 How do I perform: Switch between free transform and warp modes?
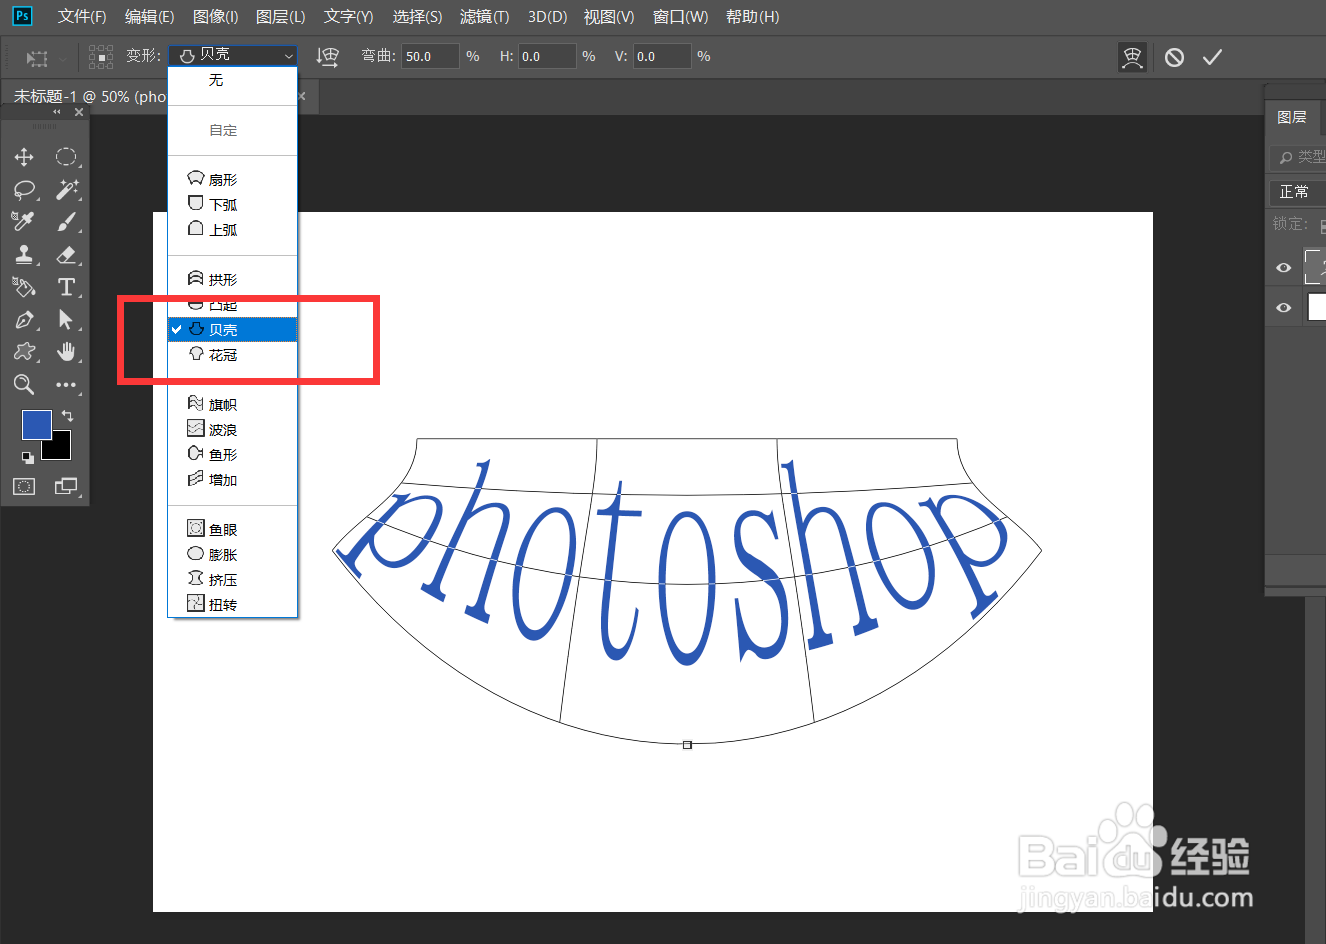pos(1132,57)
